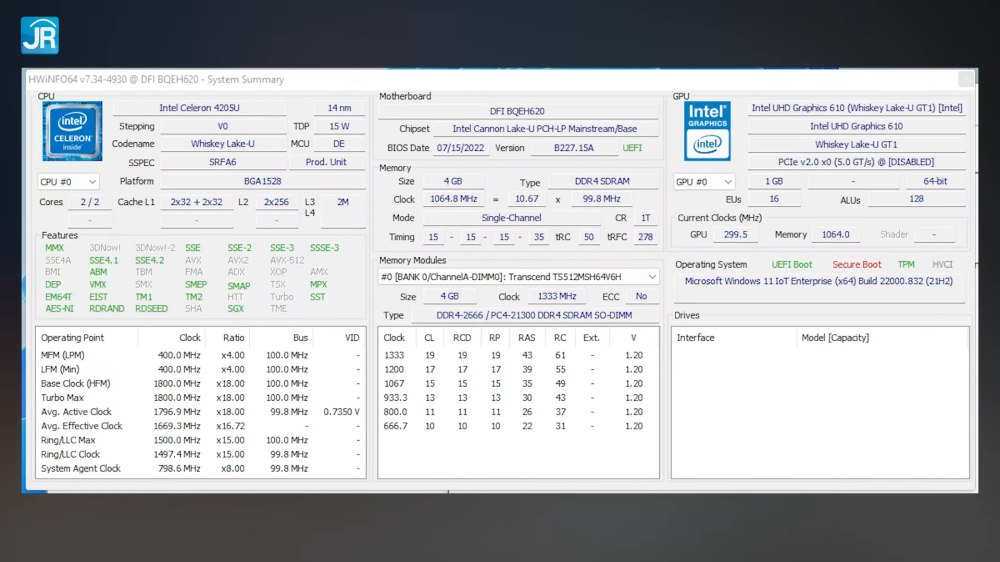
Task: Select the Turbo Max row
Action: click(200, 397)
